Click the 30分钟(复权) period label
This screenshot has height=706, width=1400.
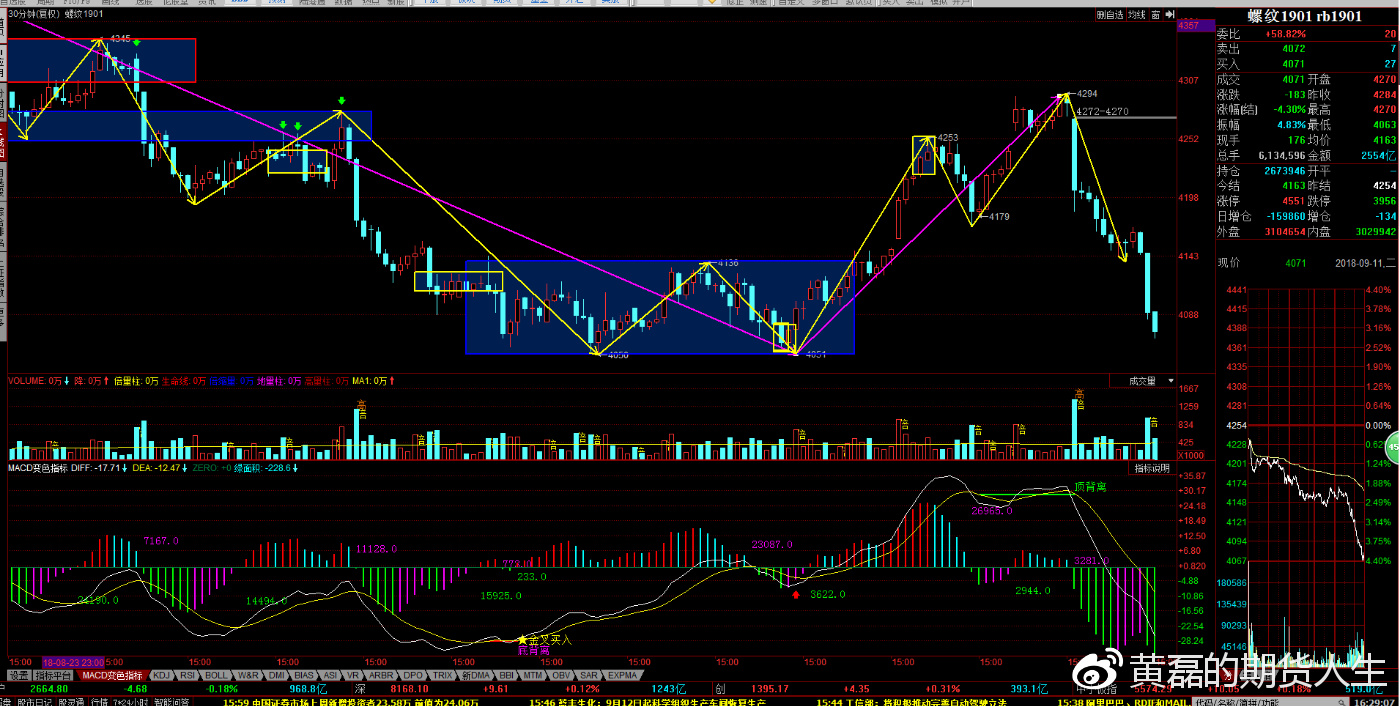pos(33,15)
